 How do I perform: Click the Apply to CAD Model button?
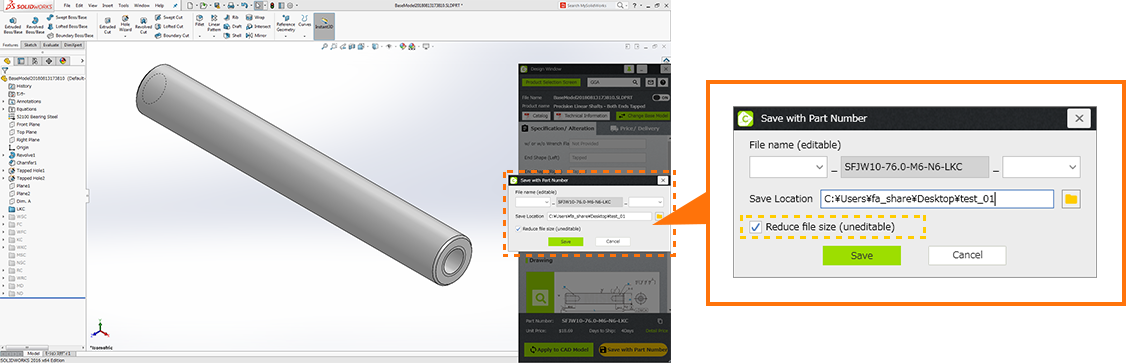558,350
